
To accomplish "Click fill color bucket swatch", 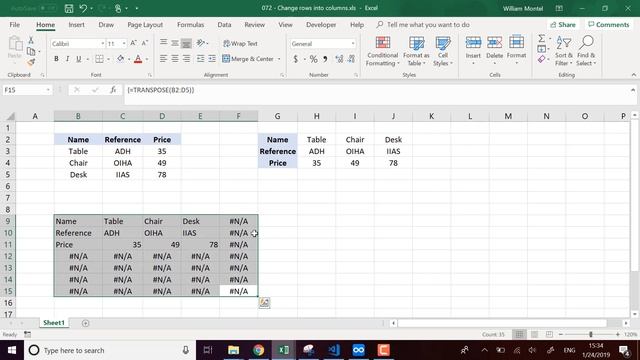I will tap(120, 59).
